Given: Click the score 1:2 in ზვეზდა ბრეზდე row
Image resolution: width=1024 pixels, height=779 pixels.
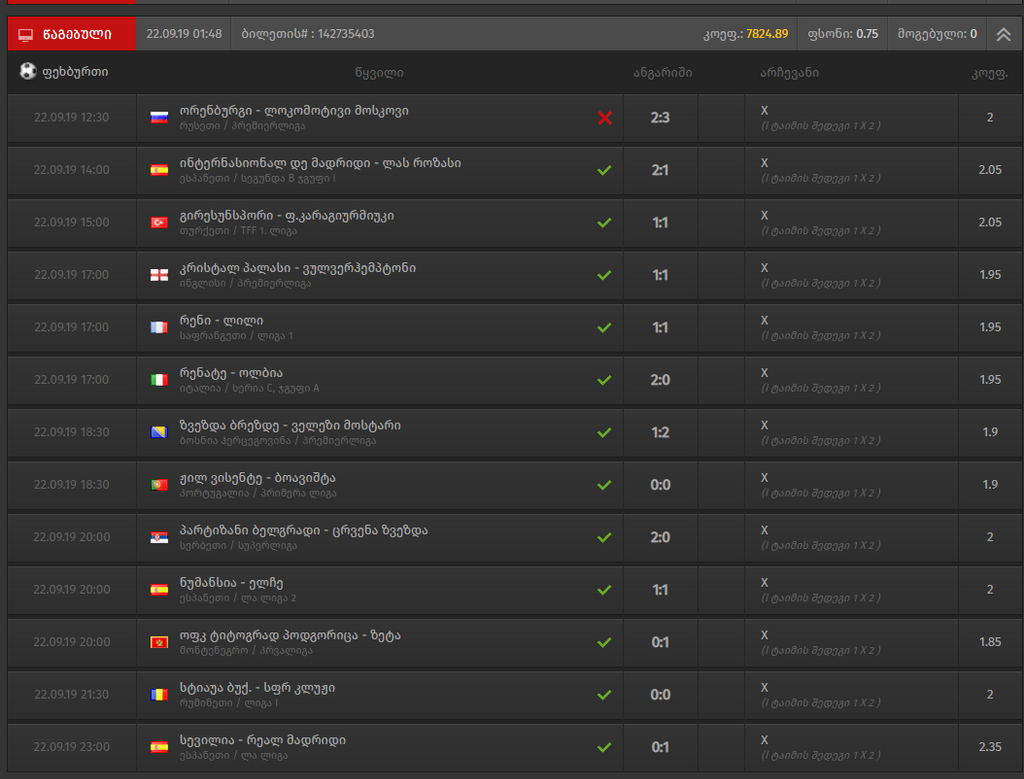Looking at the screenshot, I should [660, 432].
